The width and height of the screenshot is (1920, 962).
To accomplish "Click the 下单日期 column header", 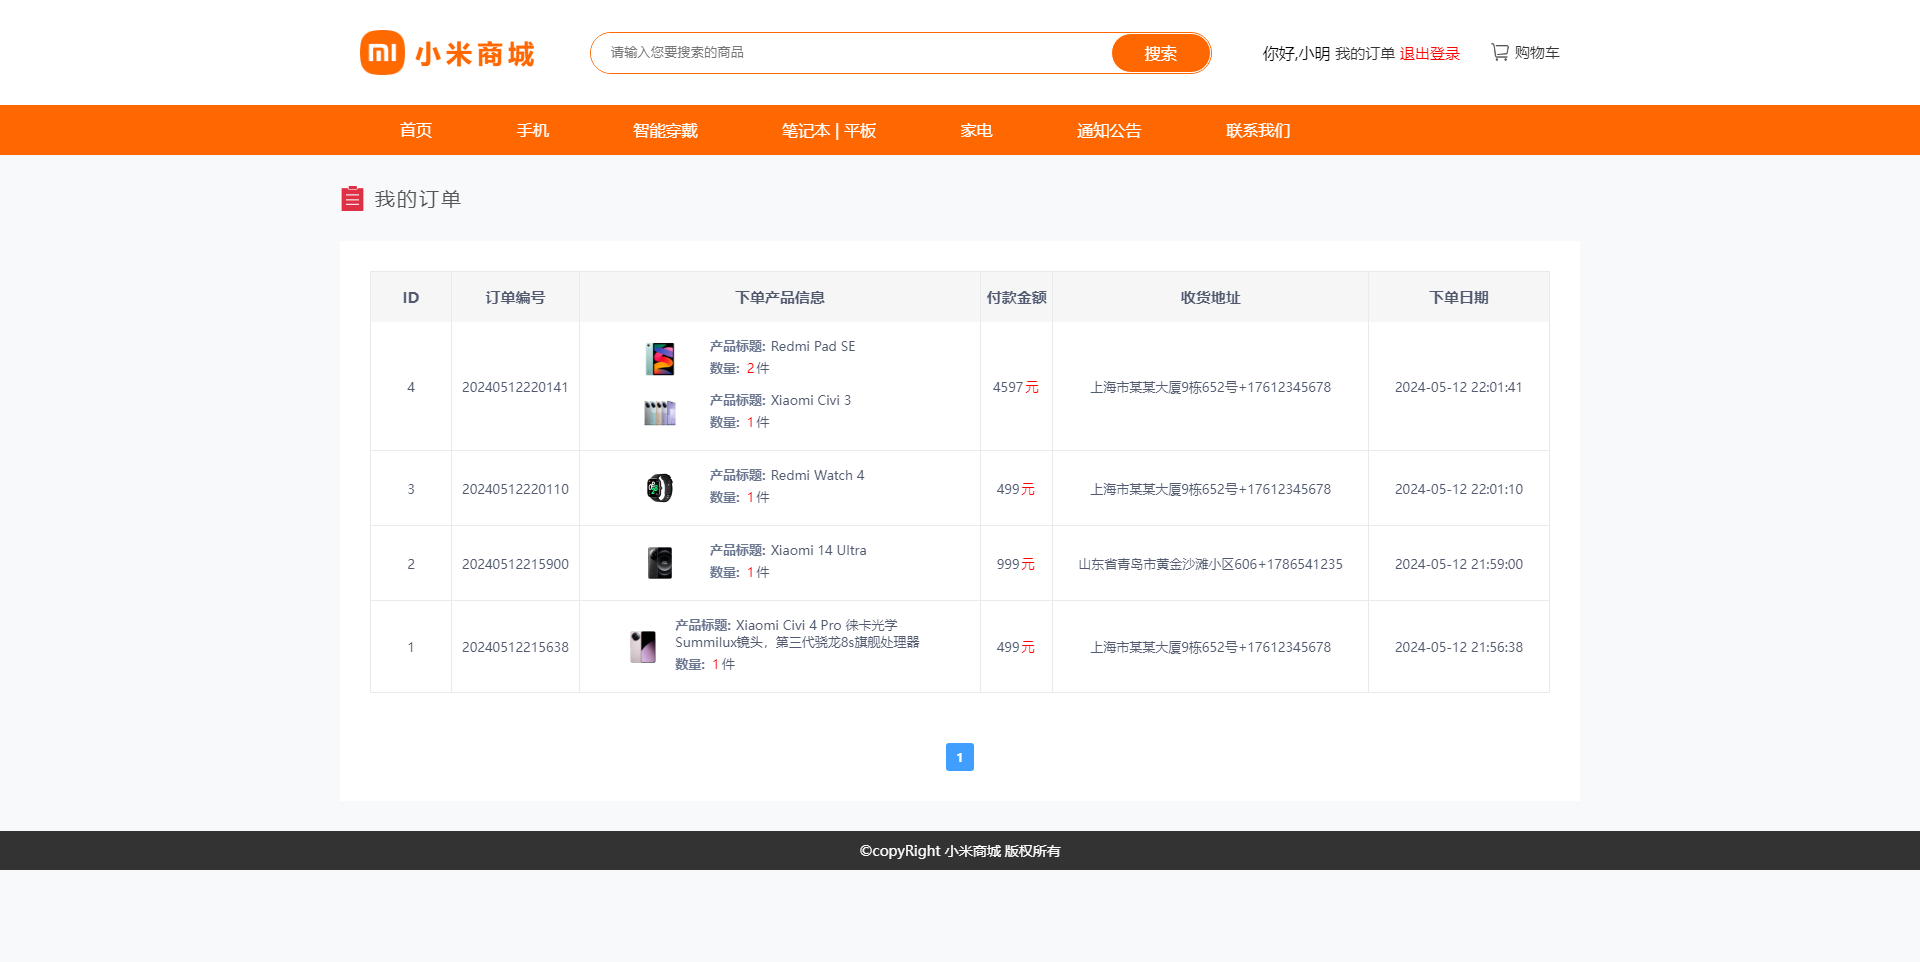I will point(1459,297).
